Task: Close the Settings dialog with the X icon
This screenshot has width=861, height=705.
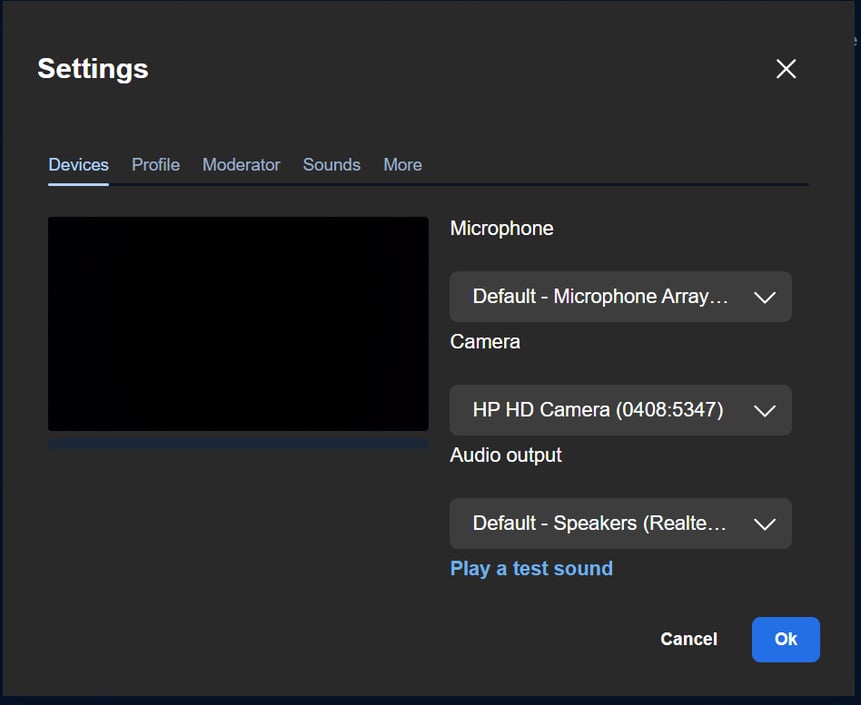Action: 786,69
